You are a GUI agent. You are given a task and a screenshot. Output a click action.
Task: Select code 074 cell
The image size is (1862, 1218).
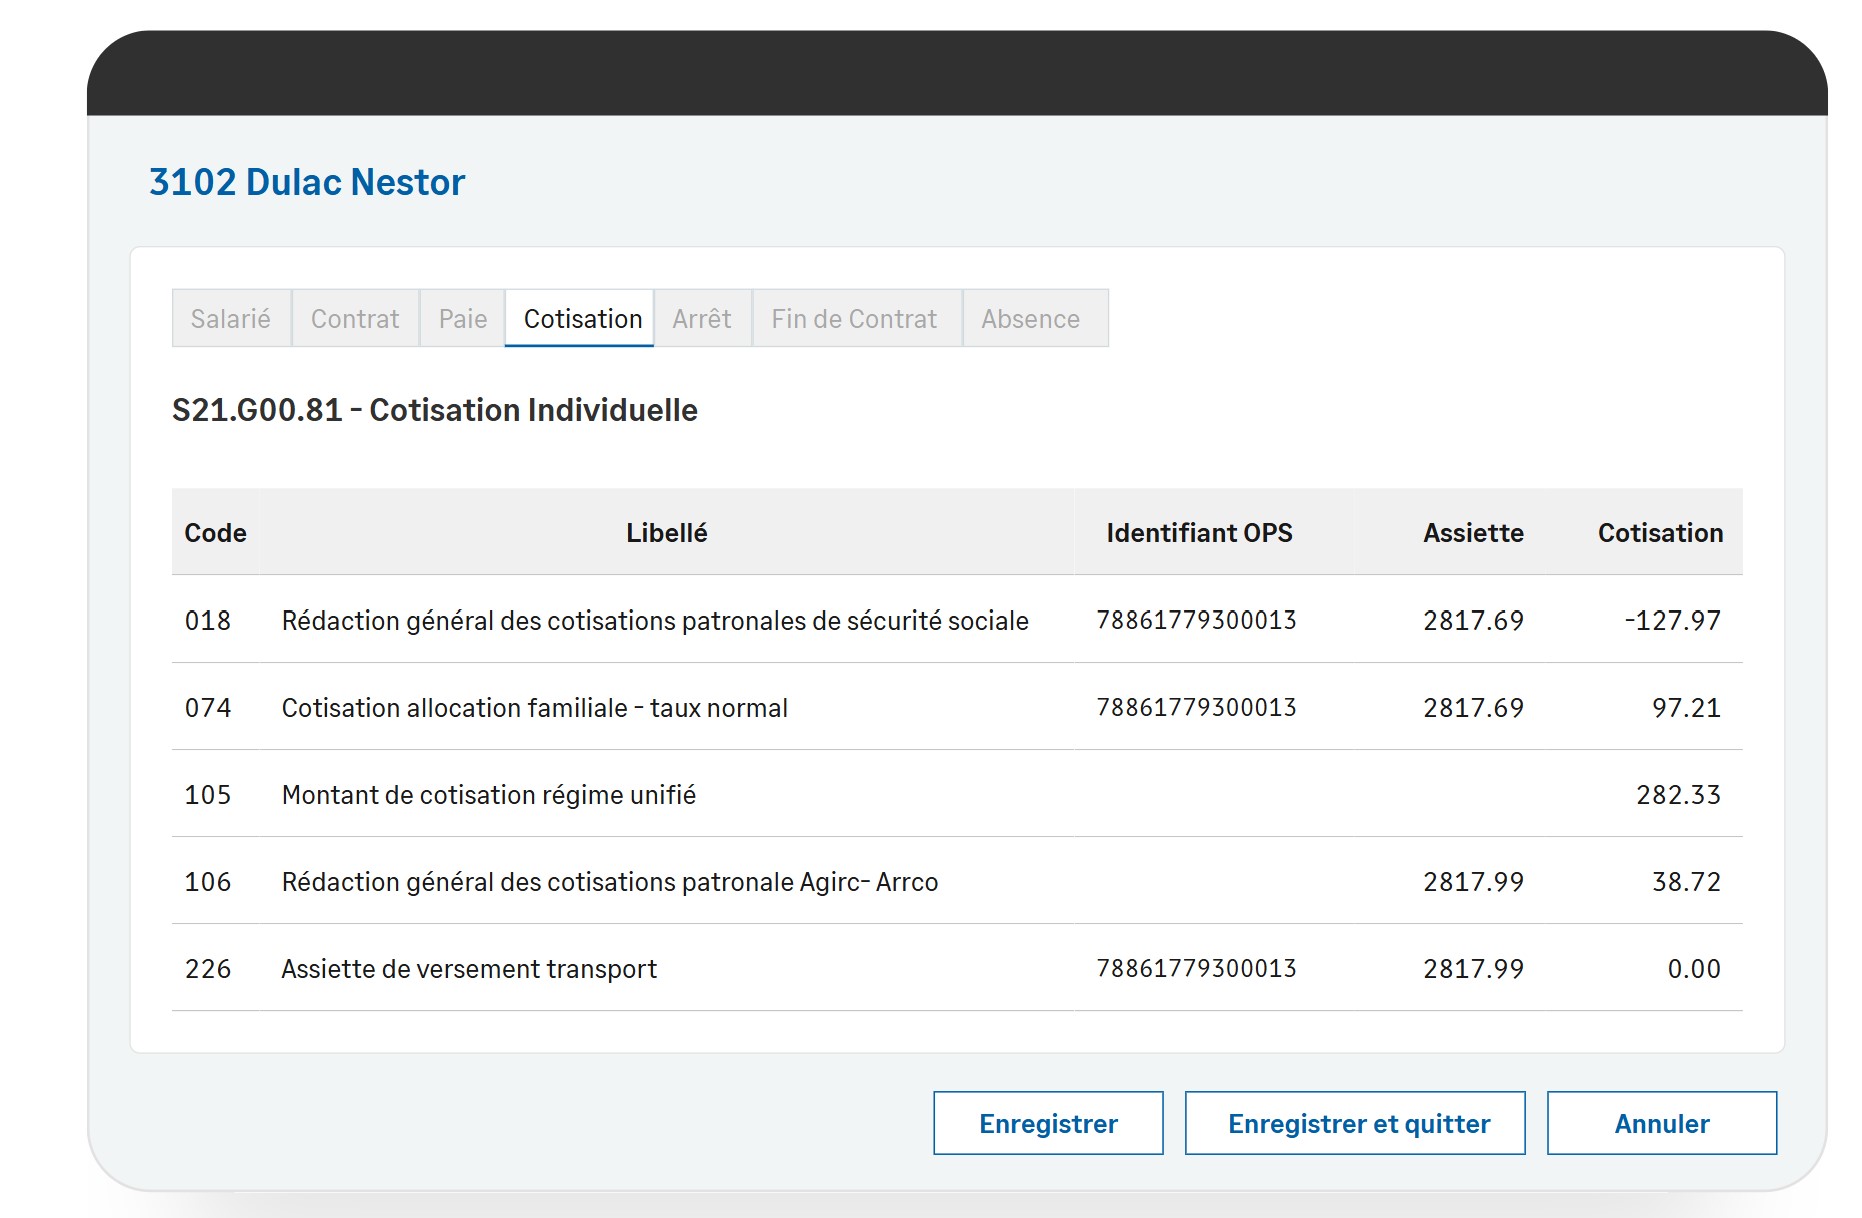click(208, 708)
